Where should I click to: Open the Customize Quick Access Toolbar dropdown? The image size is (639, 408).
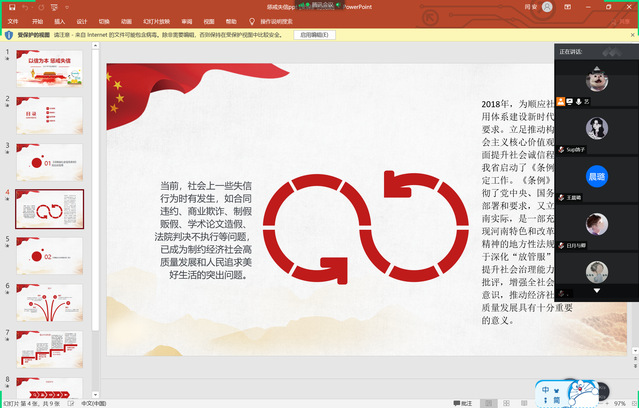coord(55,6)
